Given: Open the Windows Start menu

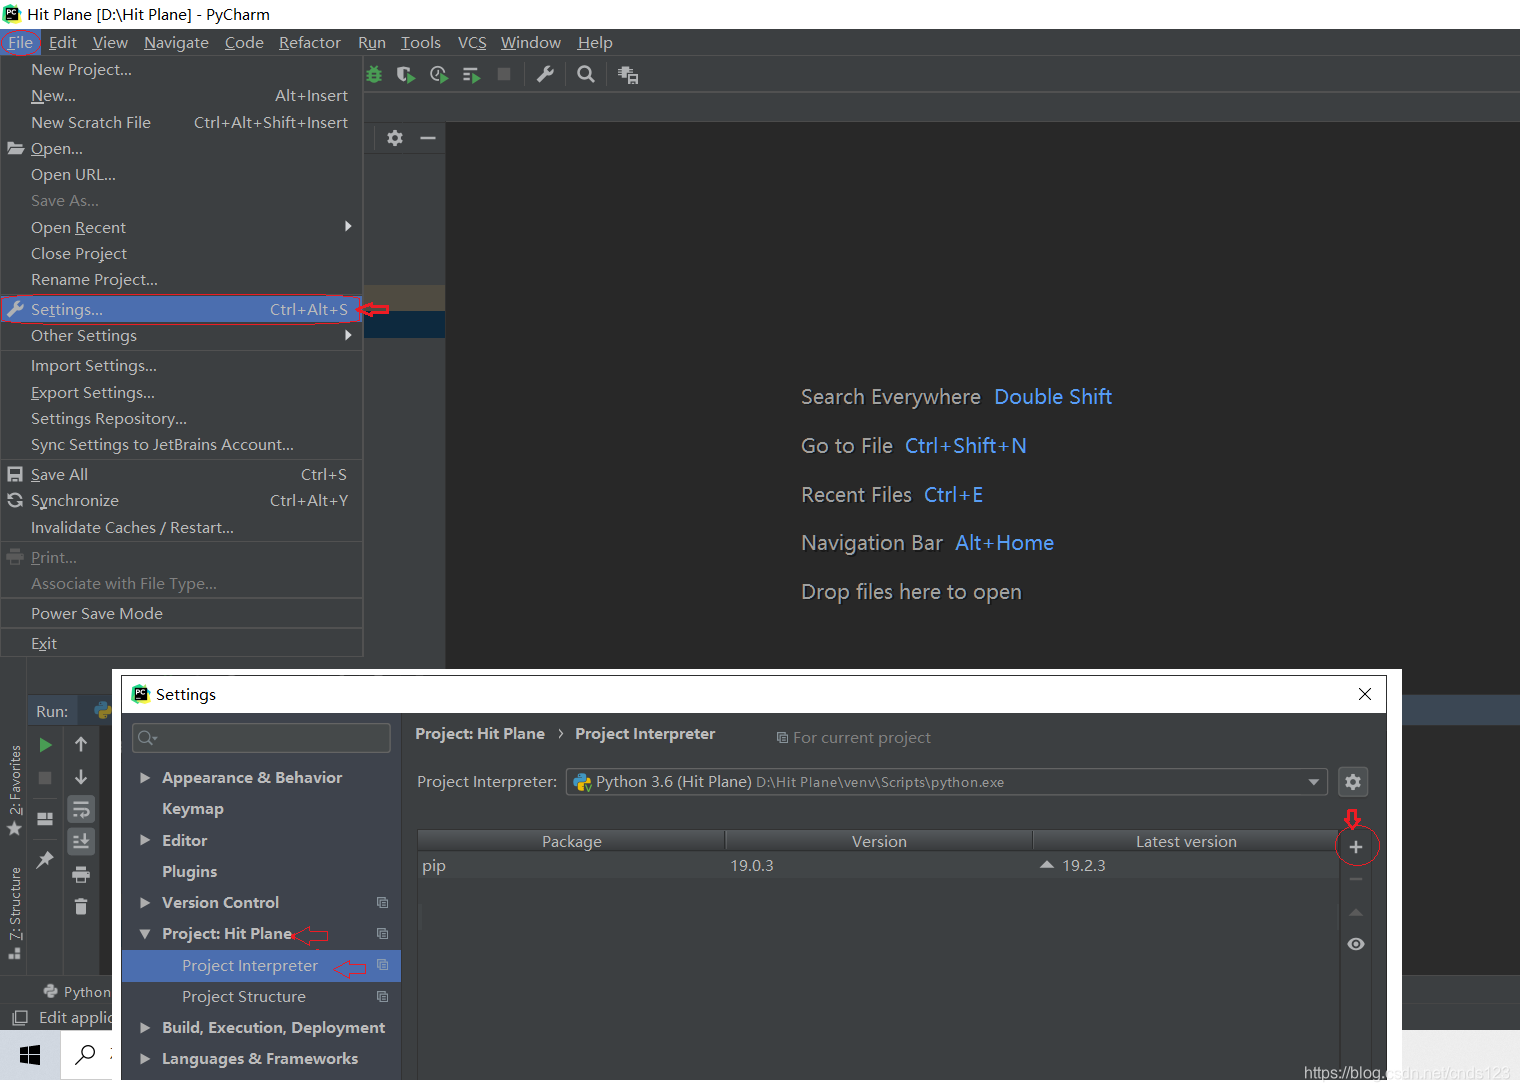Looking at the screenshot, I should pyautogui.click(x=30, y=1055).
